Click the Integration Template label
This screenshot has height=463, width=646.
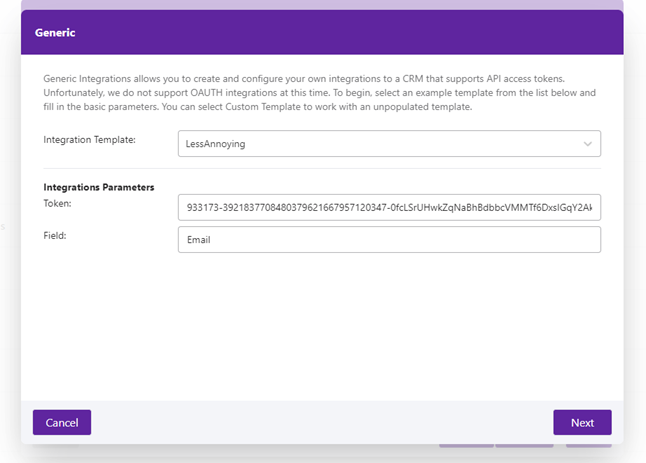click(90, 139)
